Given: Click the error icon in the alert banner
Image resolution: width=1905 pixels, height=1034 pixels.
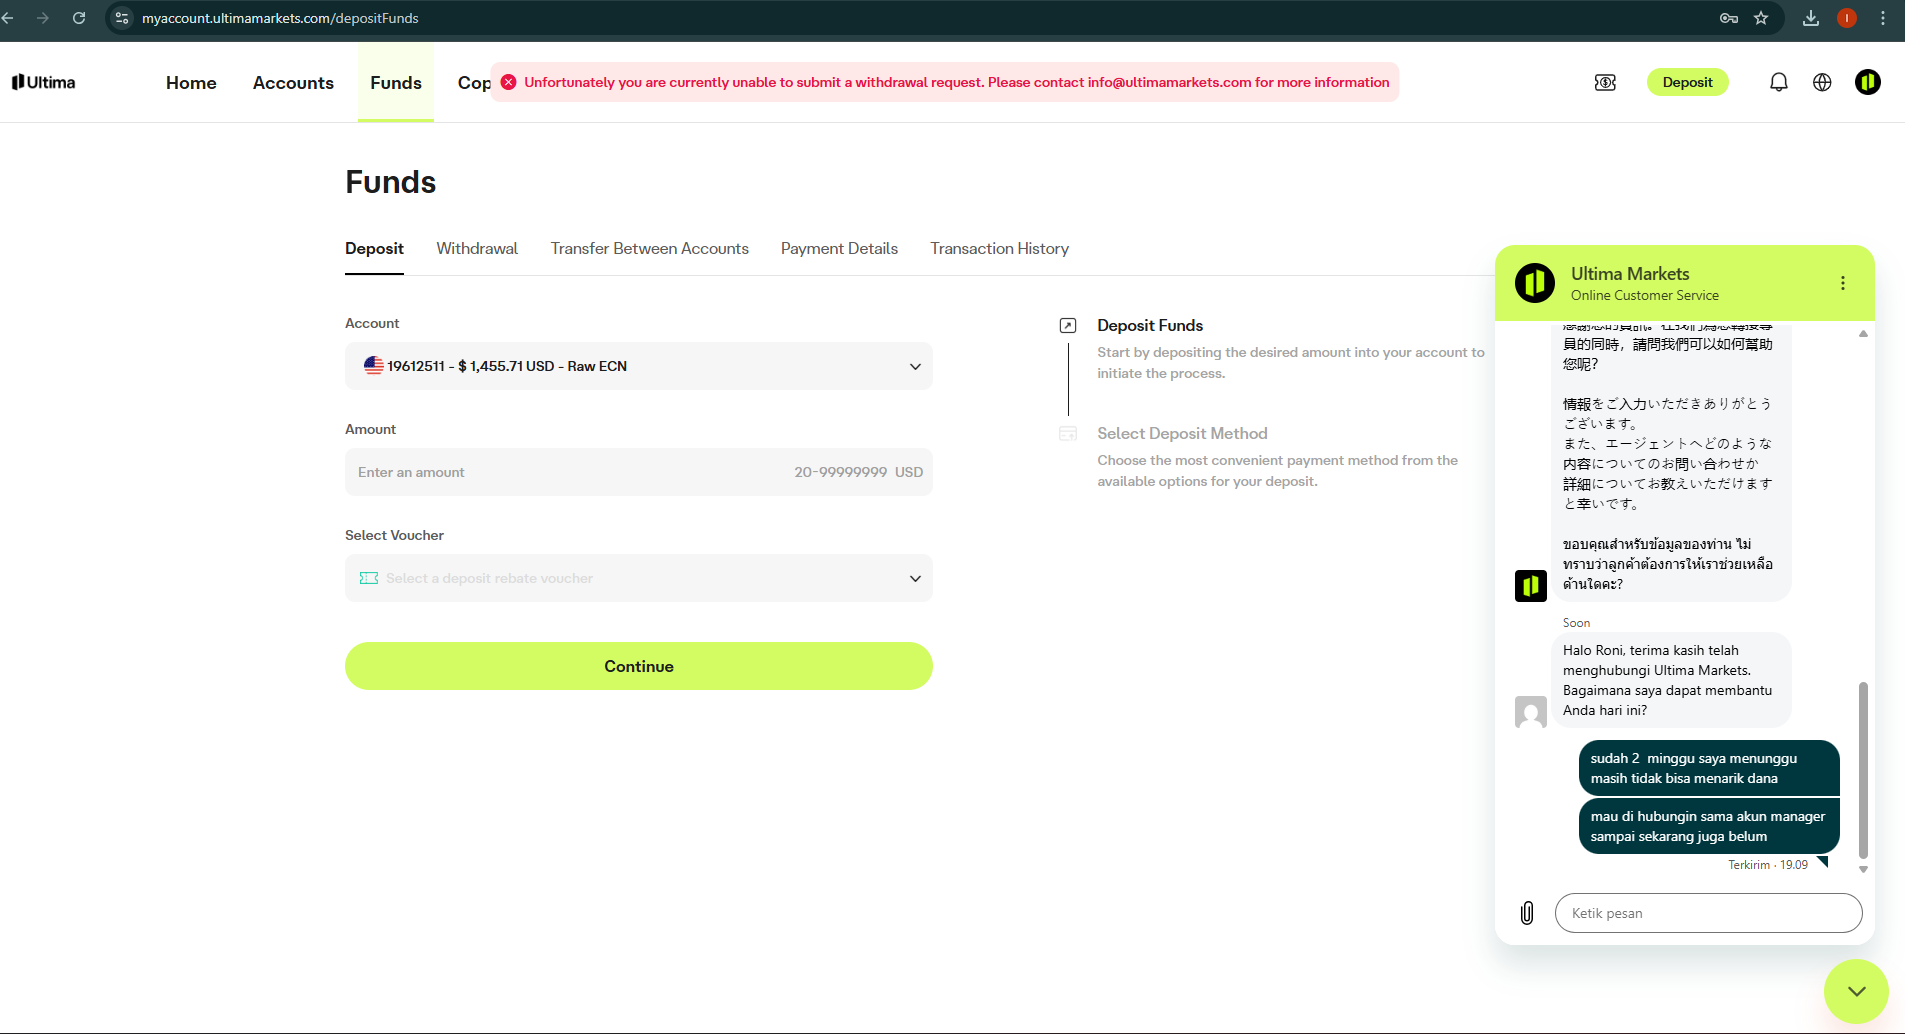Looking at the screenshot, I should [x=509, y=82].
